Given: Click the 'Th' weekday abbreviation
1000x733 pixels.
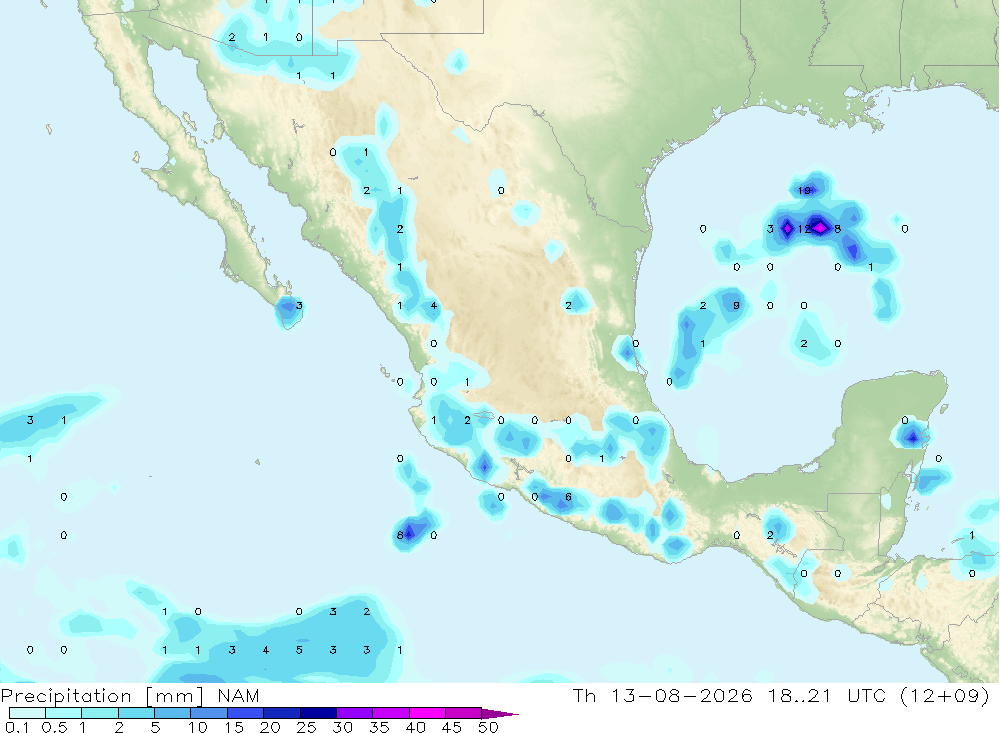Looking at the screenshot, I should point(584,695).
